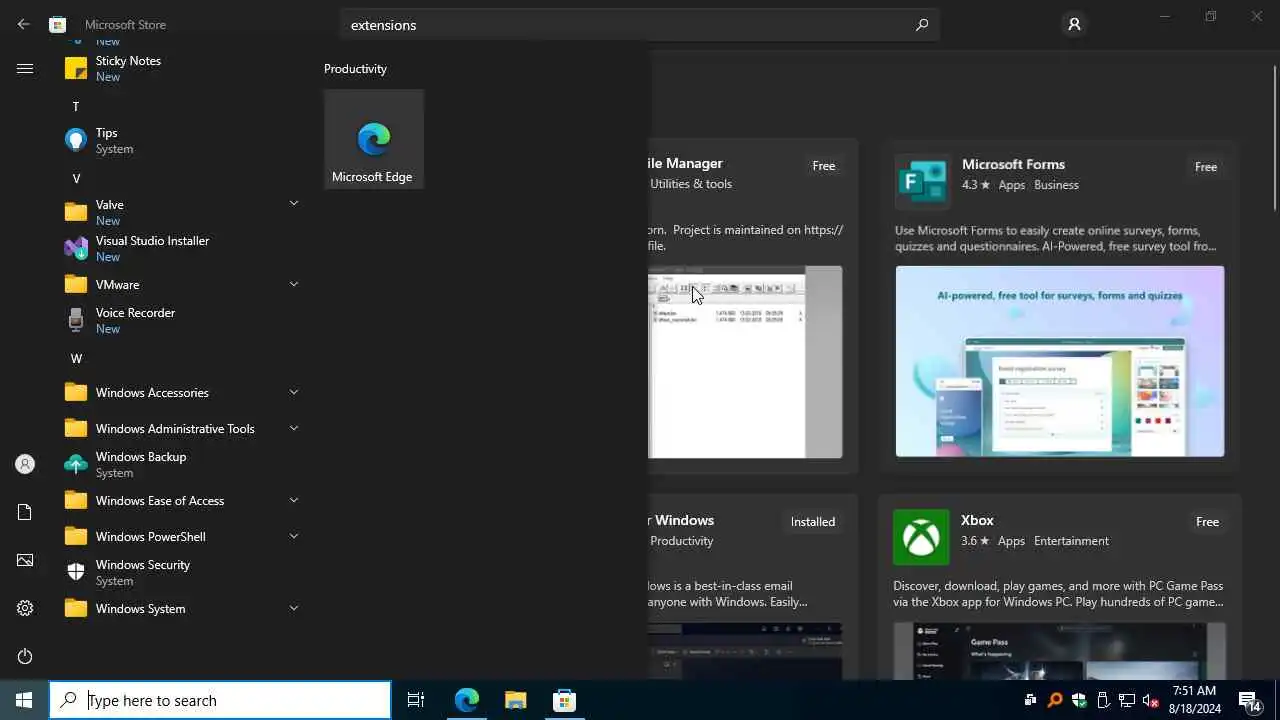Open the Xbox title link
Viewport: 1280px width, 720px height.
coord(977,520)
